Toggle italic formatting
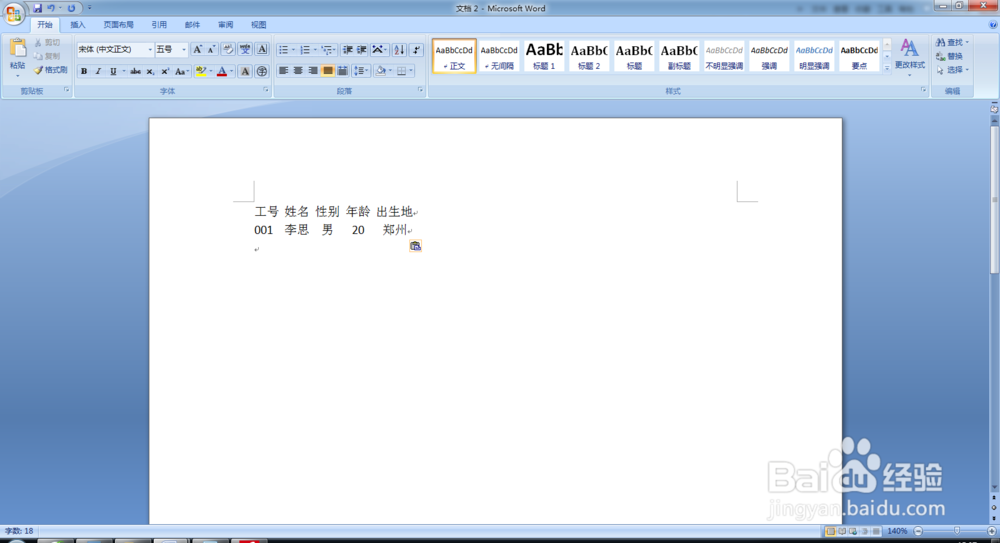1000x543 pixels. (98, 71)
